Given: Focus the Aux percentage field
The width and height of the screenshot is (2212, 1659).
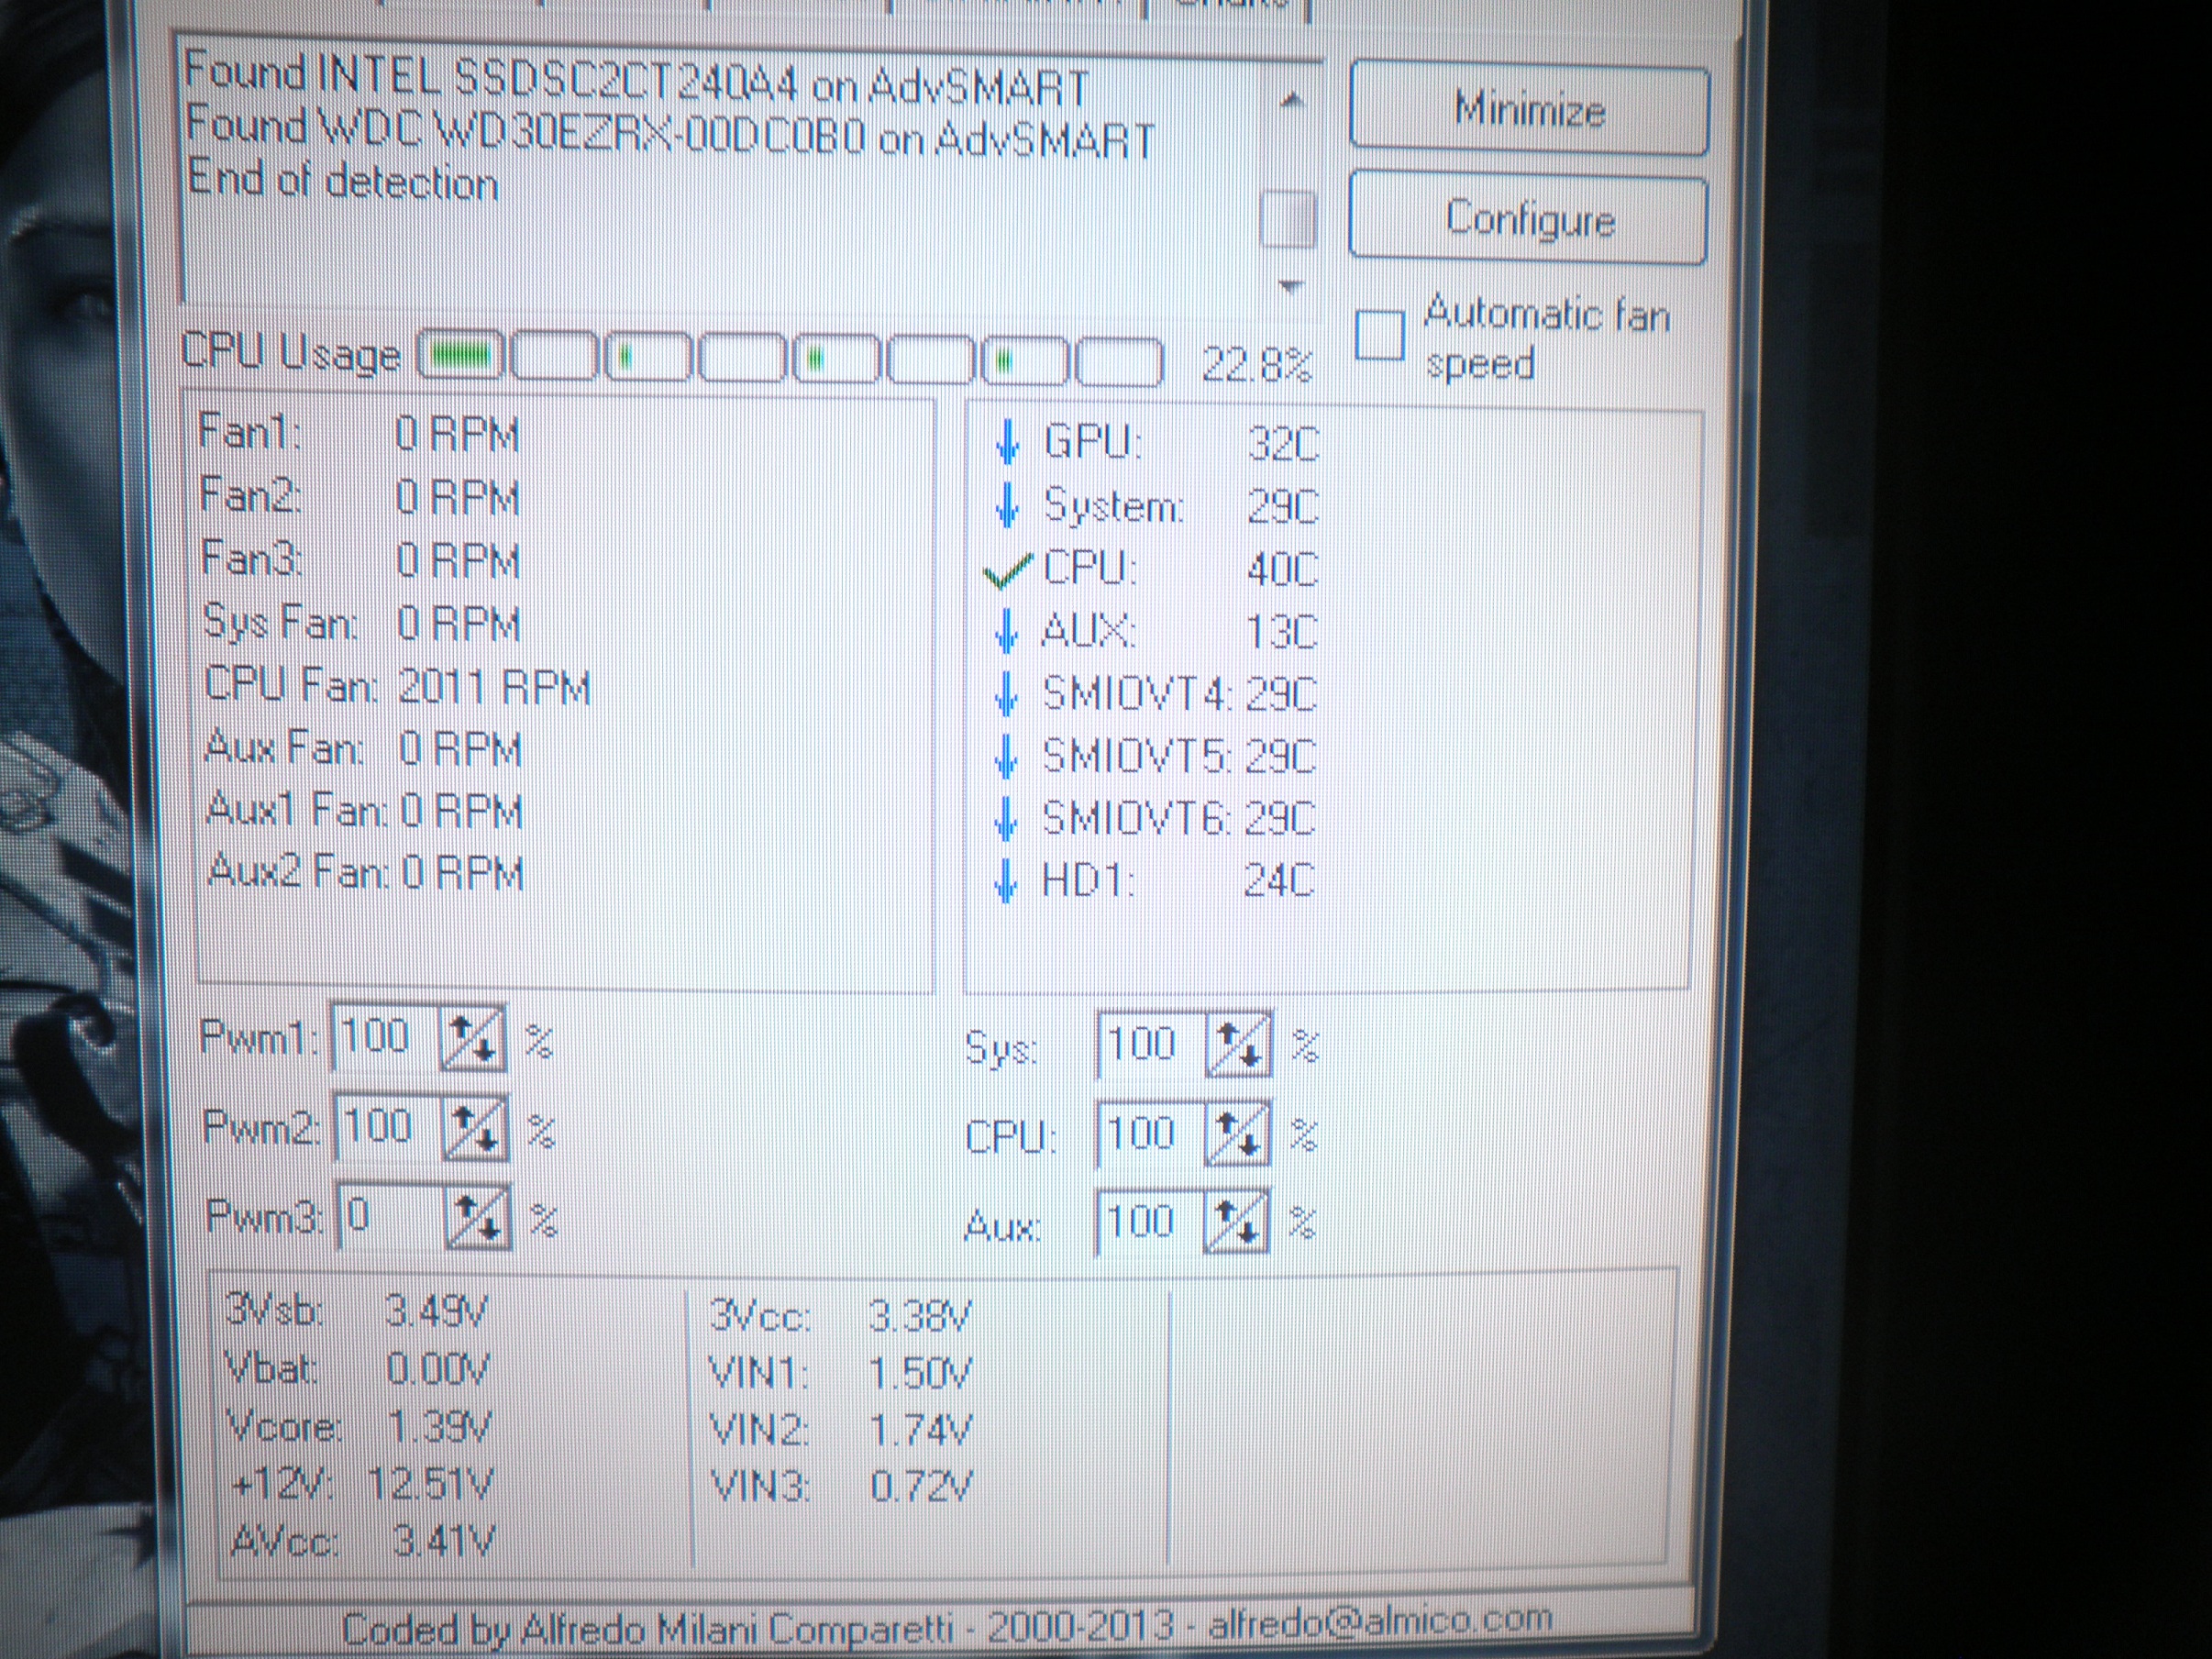Looking at the screenshot, I should tap(1150, 1221).
